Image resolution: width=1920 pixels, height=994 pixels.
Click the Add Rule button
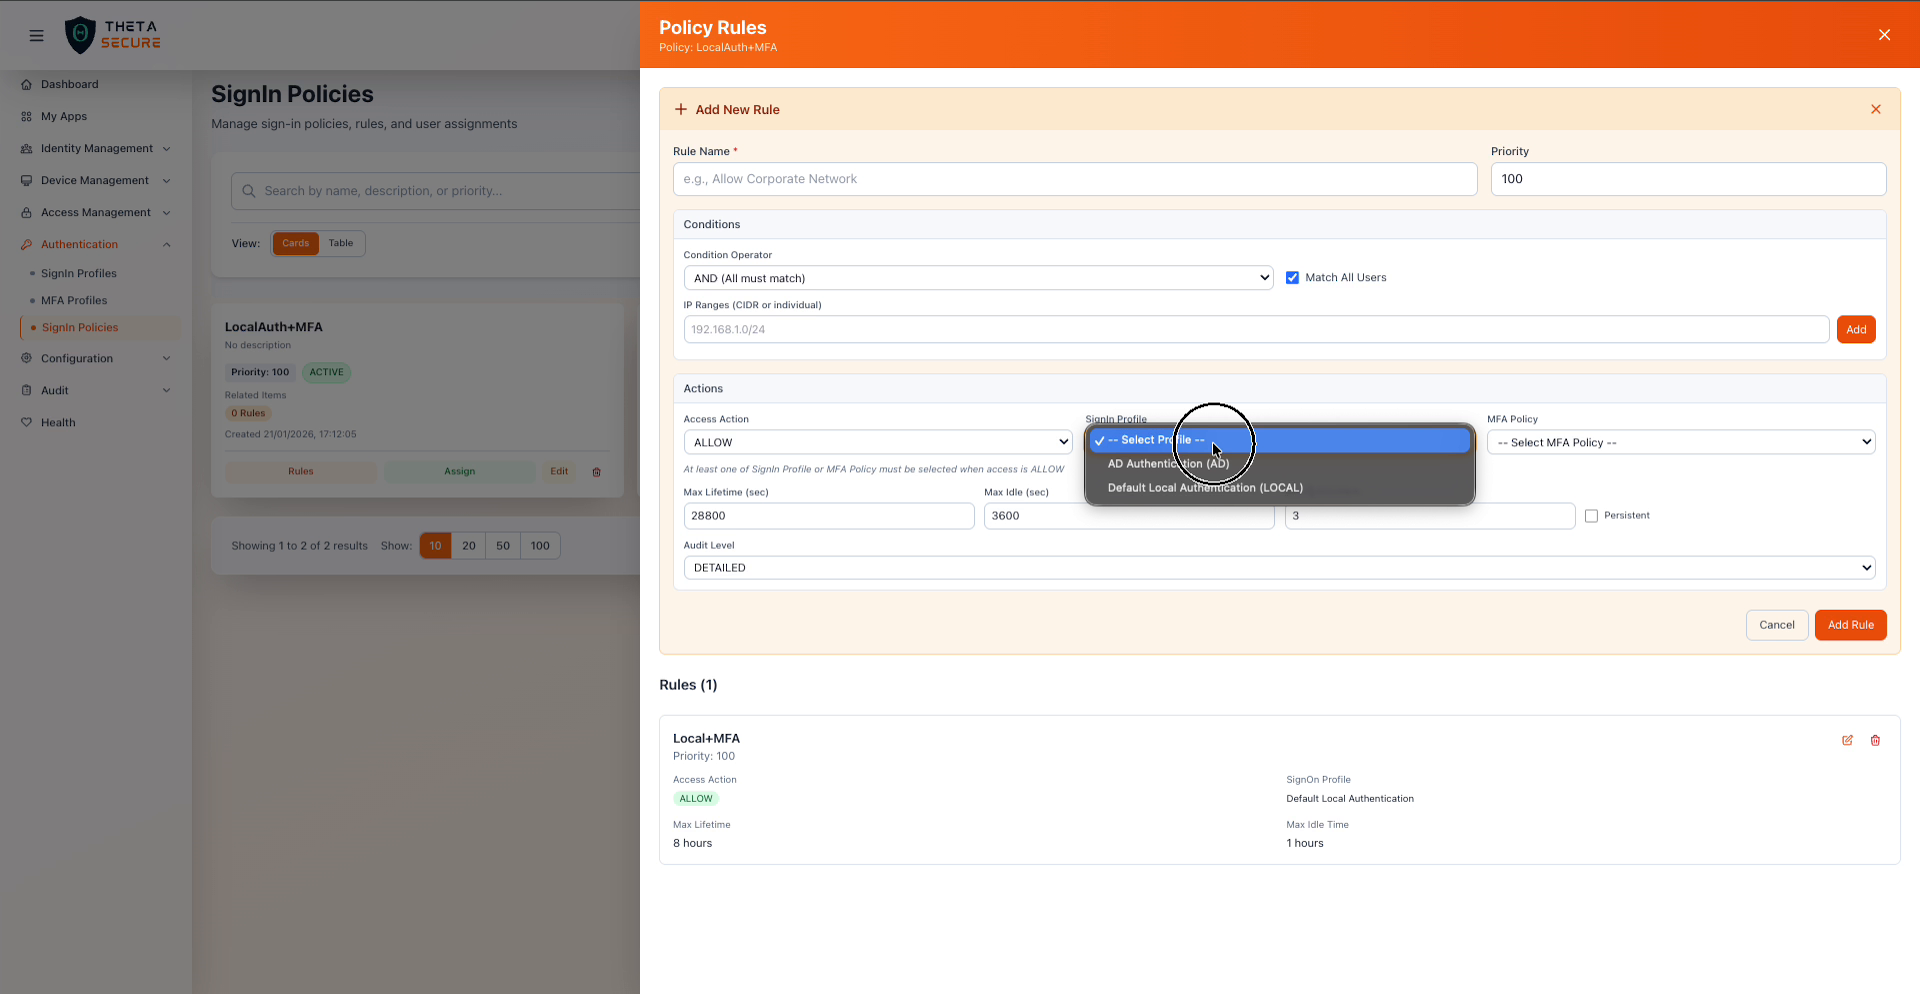1850,624
